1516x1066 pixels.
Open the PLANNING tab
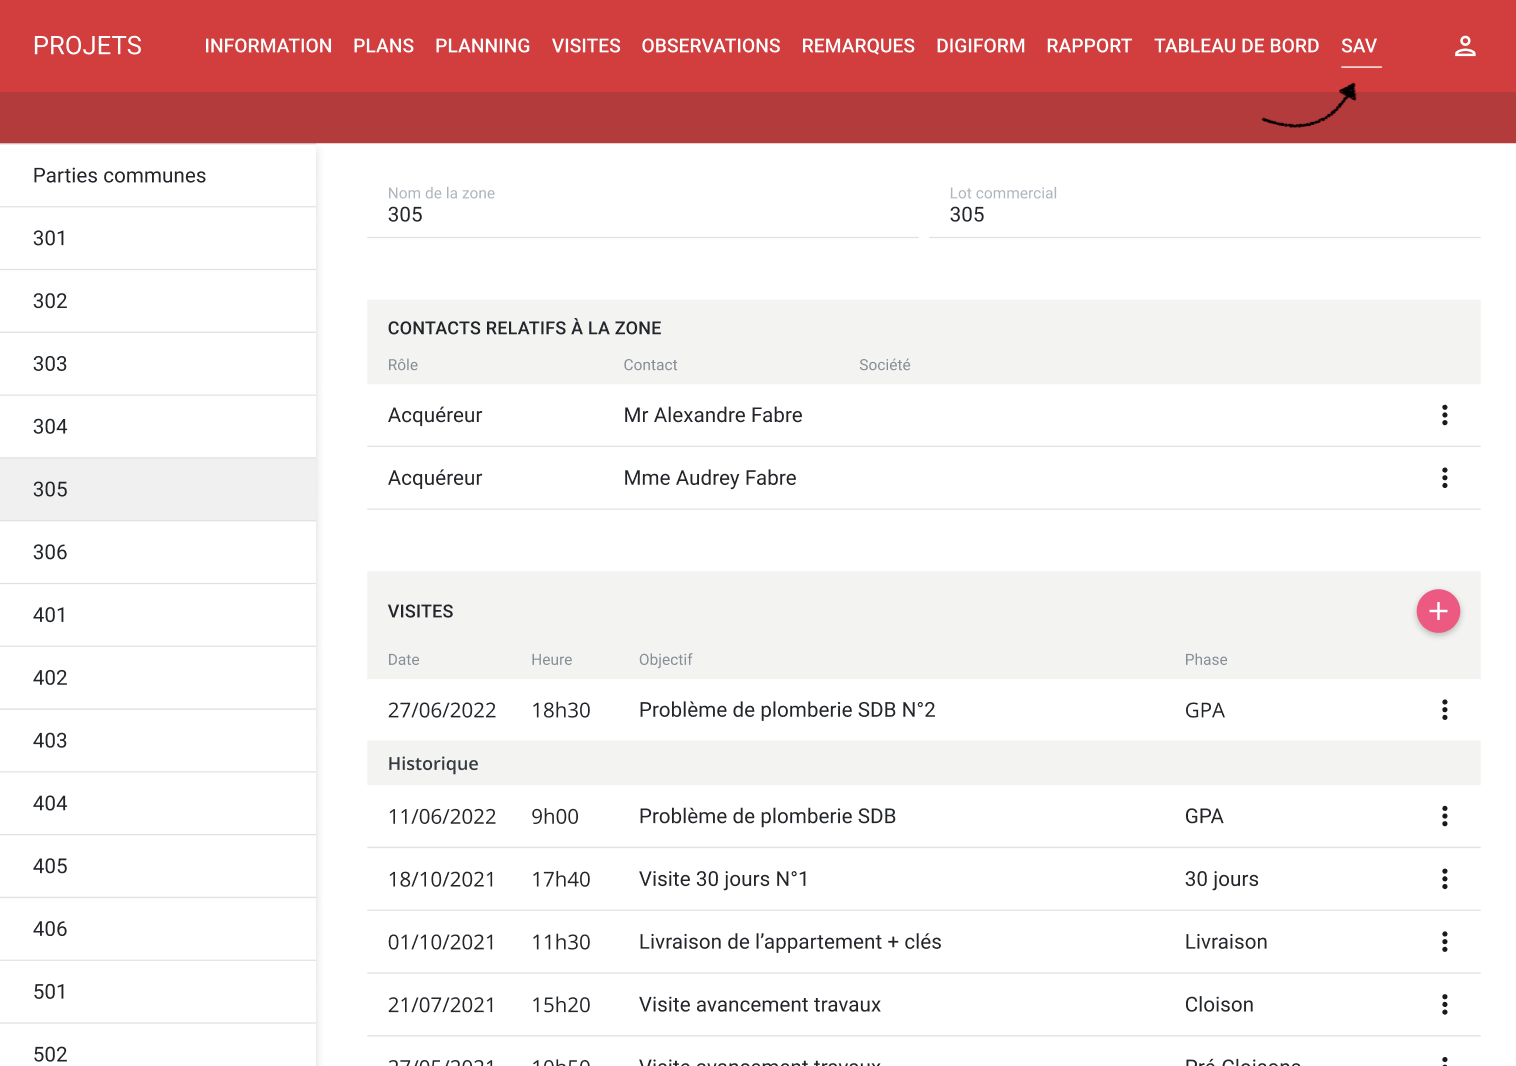(x=482, y=46)
